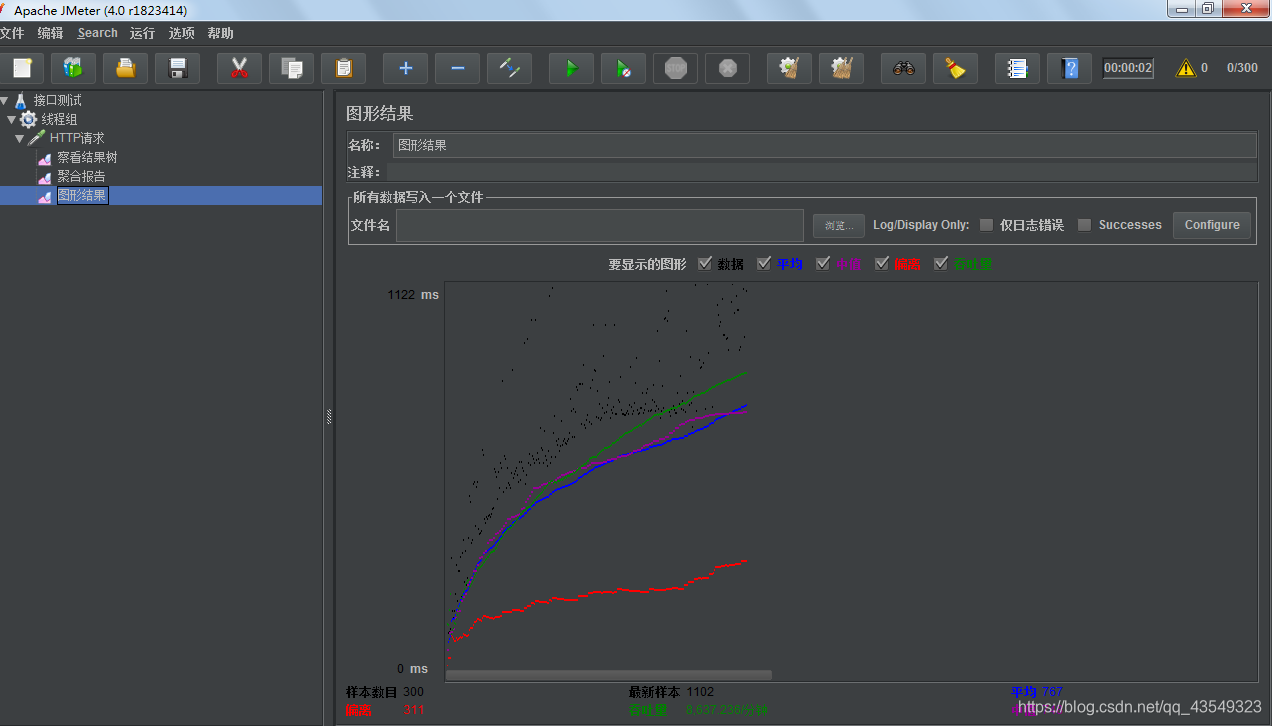The width and height of the screenshot is (1272, 726).
Task: Click the 文件名 filename input field
Action: 600,226
